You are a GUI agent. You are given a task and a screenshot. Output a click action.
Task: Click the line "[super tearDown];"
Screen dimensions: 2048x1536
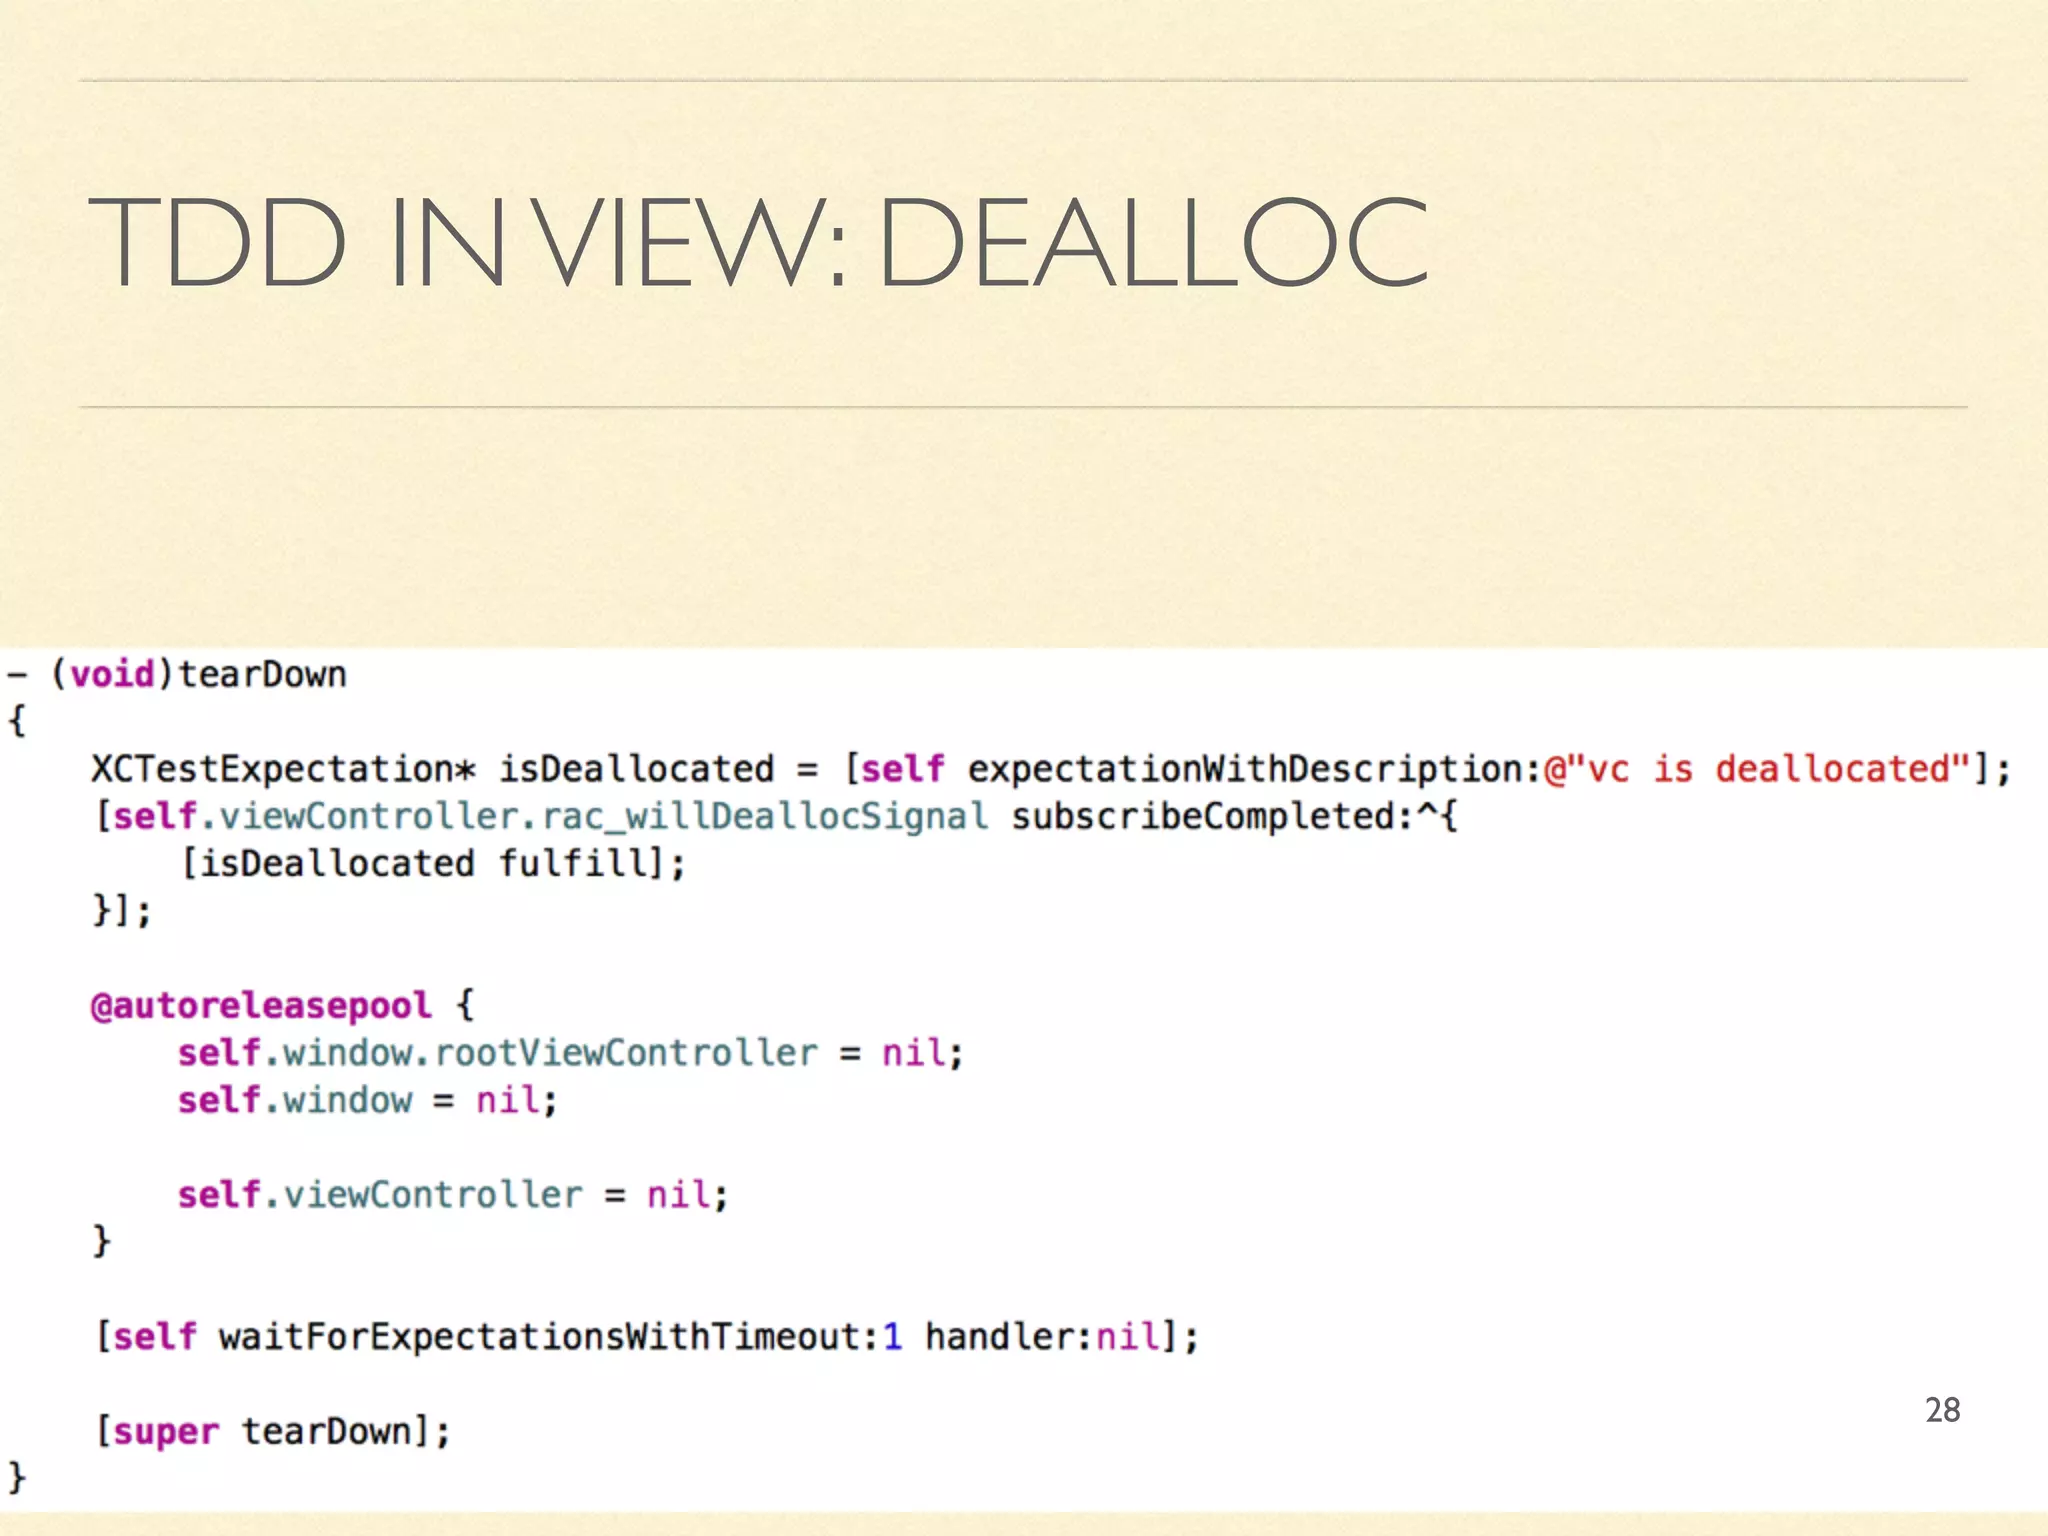coord(272,1431)
